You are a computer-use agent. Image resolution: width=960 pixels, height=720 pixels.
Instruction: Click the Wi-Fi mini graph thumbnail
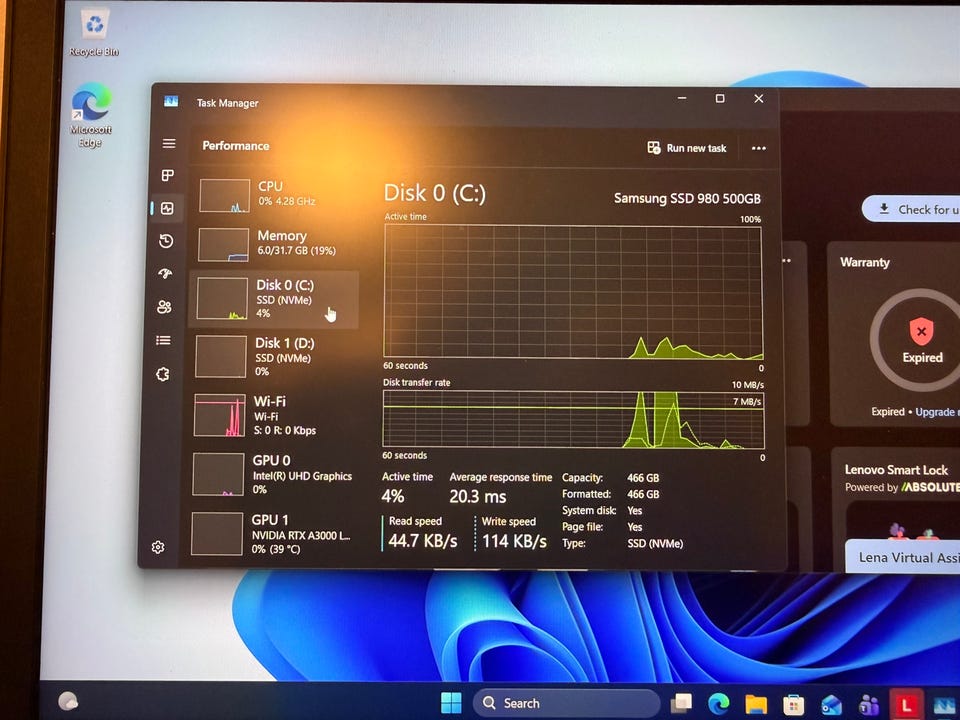[219, 415]
